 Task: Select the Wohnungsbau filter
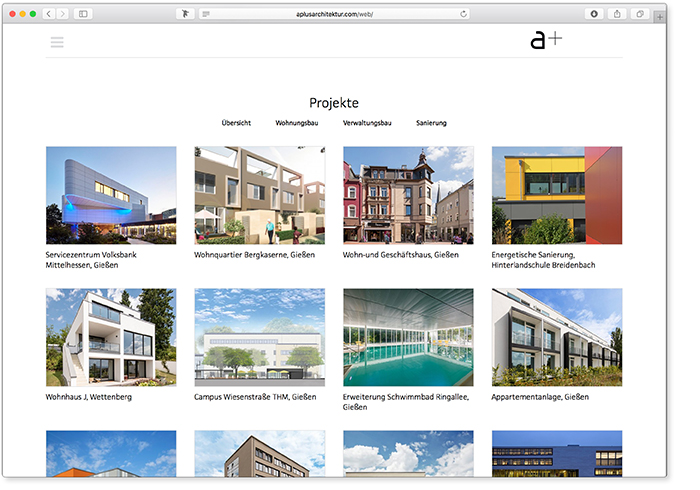(x=297, y=123)
